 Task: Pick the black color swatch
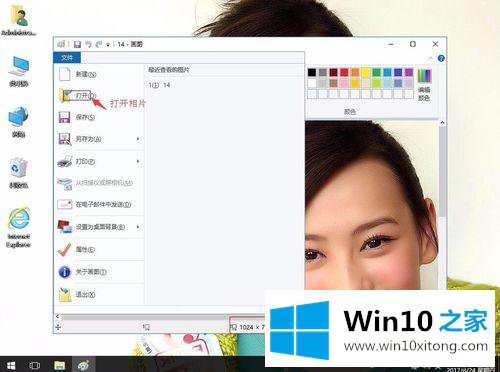pyautogui.click(x=312, y=72)
